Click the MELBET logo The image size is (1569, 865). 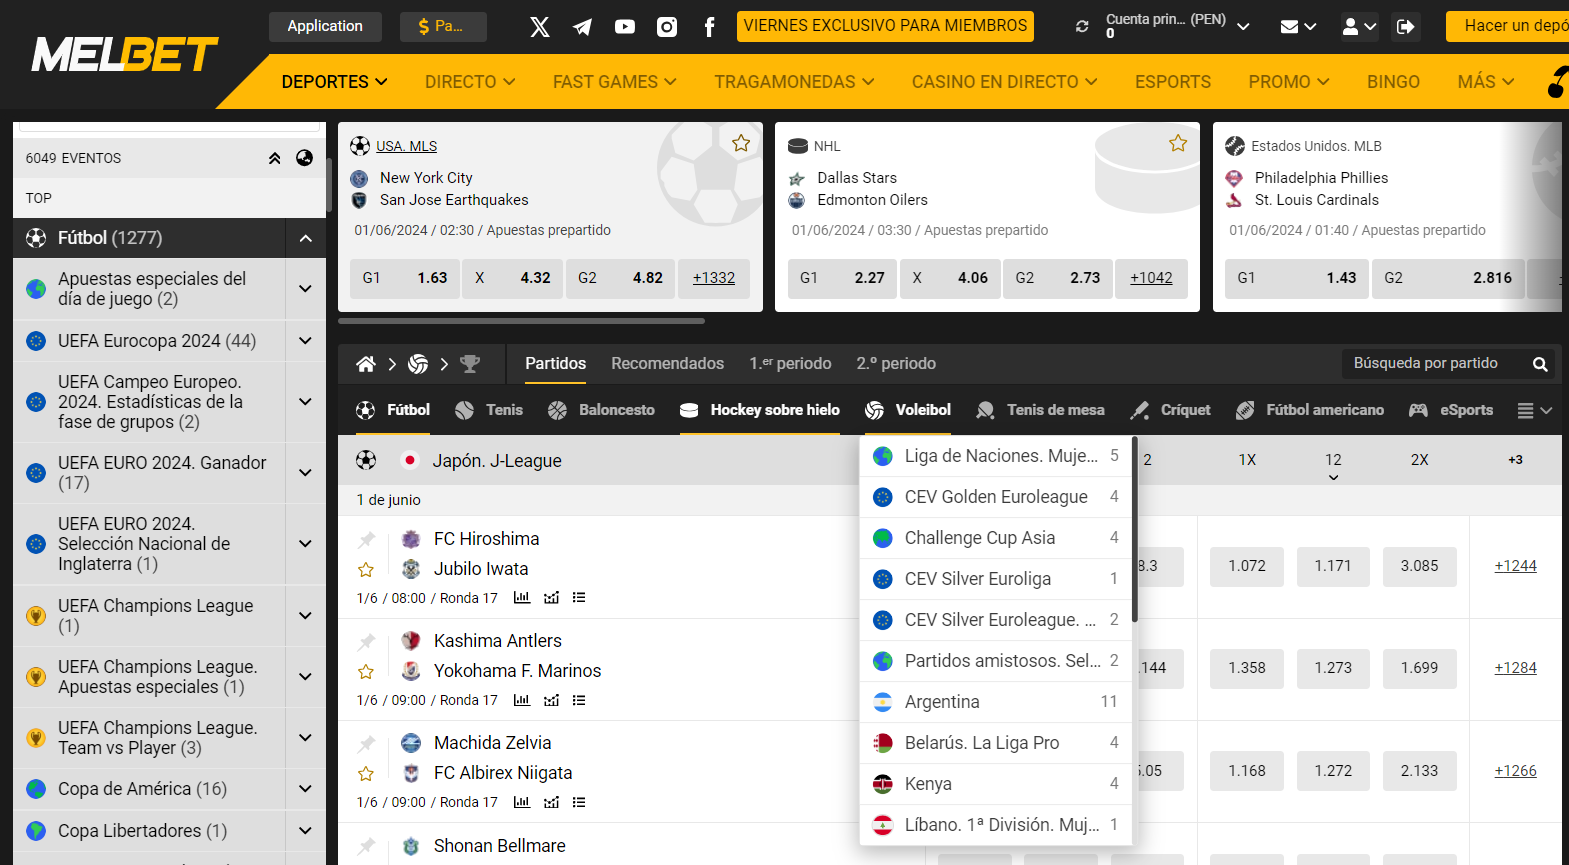(125, 55)
